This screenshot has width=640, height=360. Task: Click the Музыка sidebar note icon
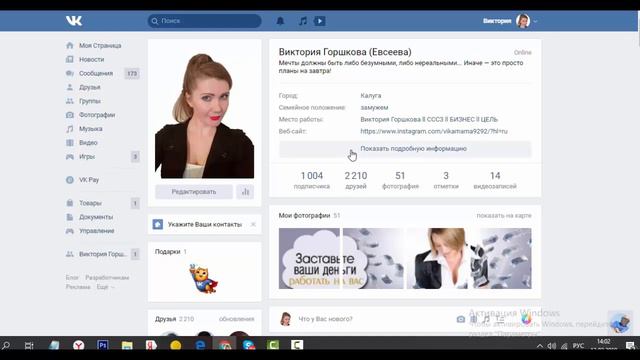(x=70, y=129)
